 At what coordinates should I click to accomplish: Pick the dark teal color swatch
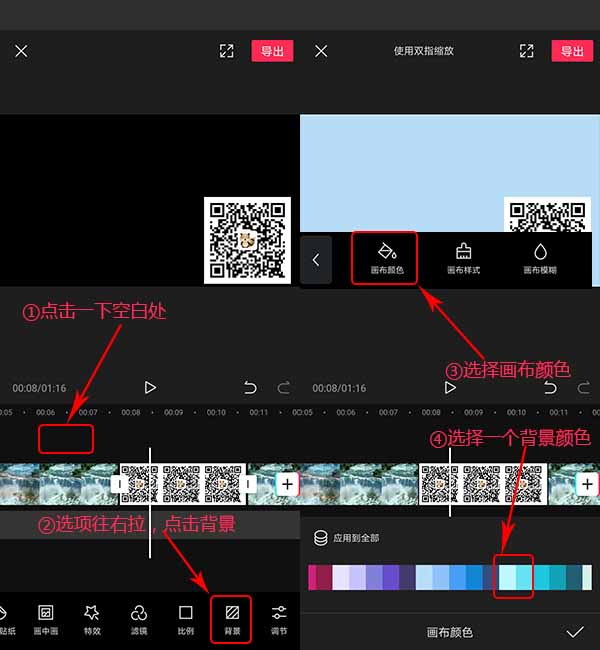(574, 577)
